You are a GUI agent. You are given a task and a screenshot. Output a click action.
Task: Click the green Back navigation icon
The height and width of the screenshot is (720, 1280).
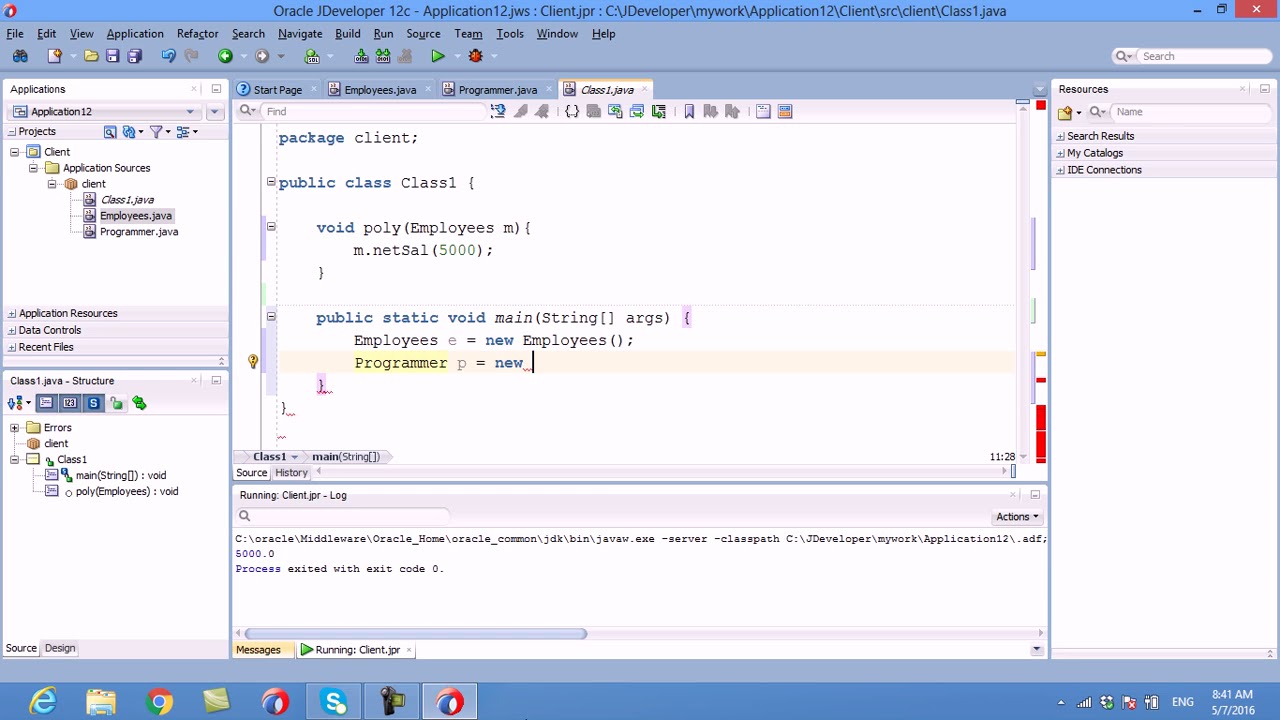click(x=226, y=56)
